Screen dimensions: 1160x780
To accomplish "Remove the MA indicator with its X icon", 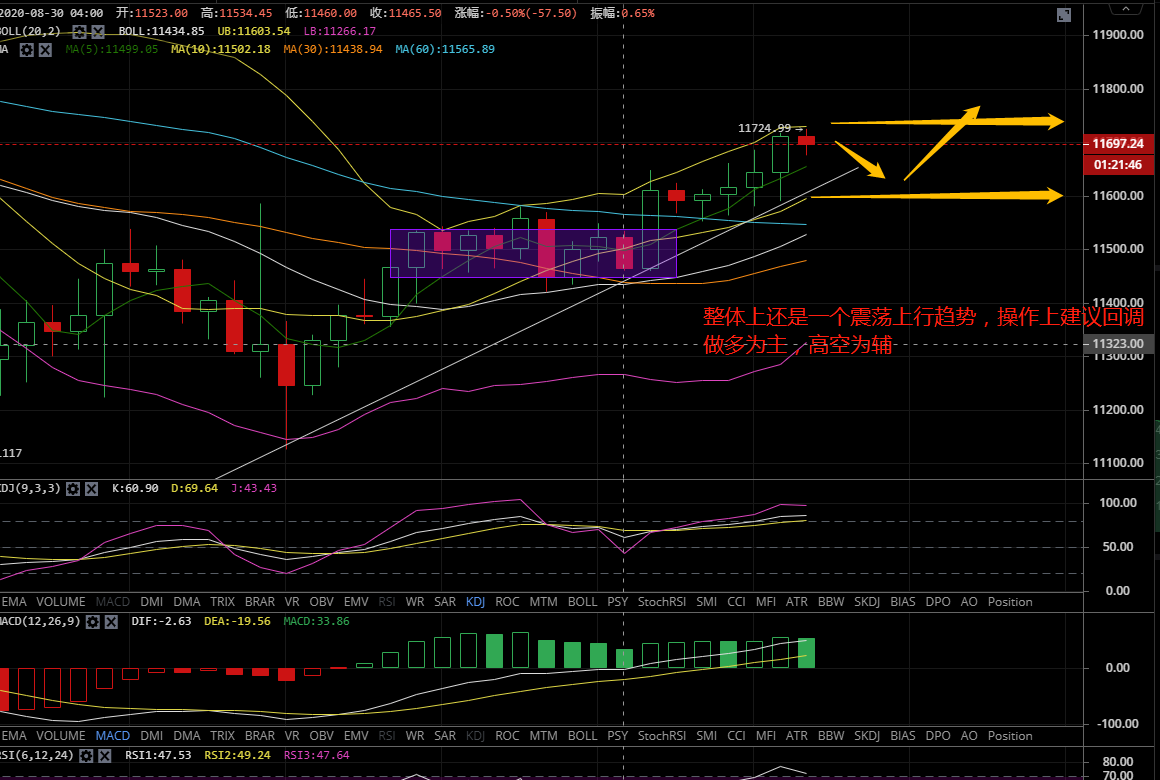I will [x=44, y=49].
